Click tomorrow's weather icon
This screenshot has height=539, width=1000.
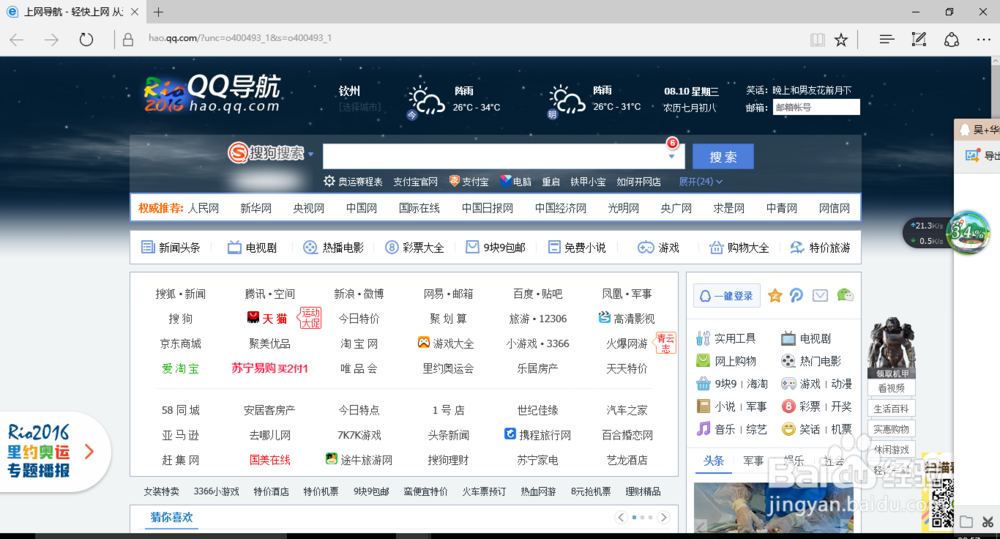566,101
